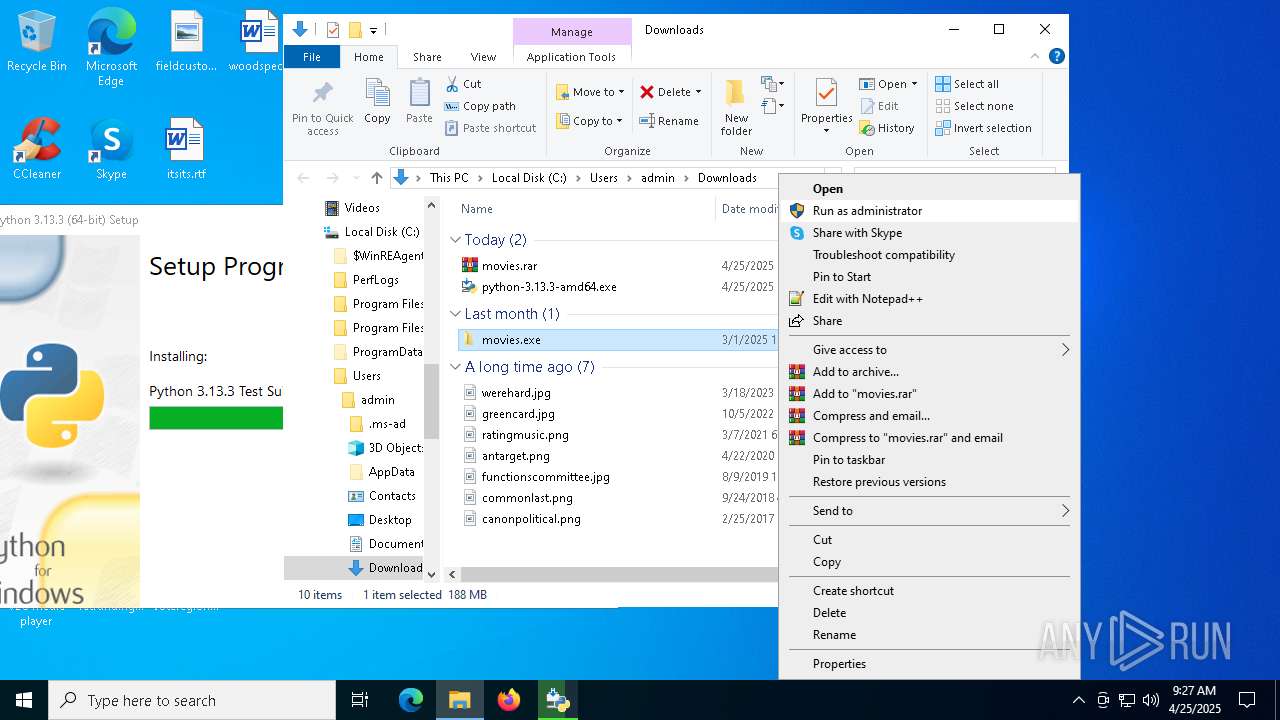Screen dimensions: 1280x720
Task: Select the CCleaner desktop icon
Action: pyautogui.click(x=37, y=149)
